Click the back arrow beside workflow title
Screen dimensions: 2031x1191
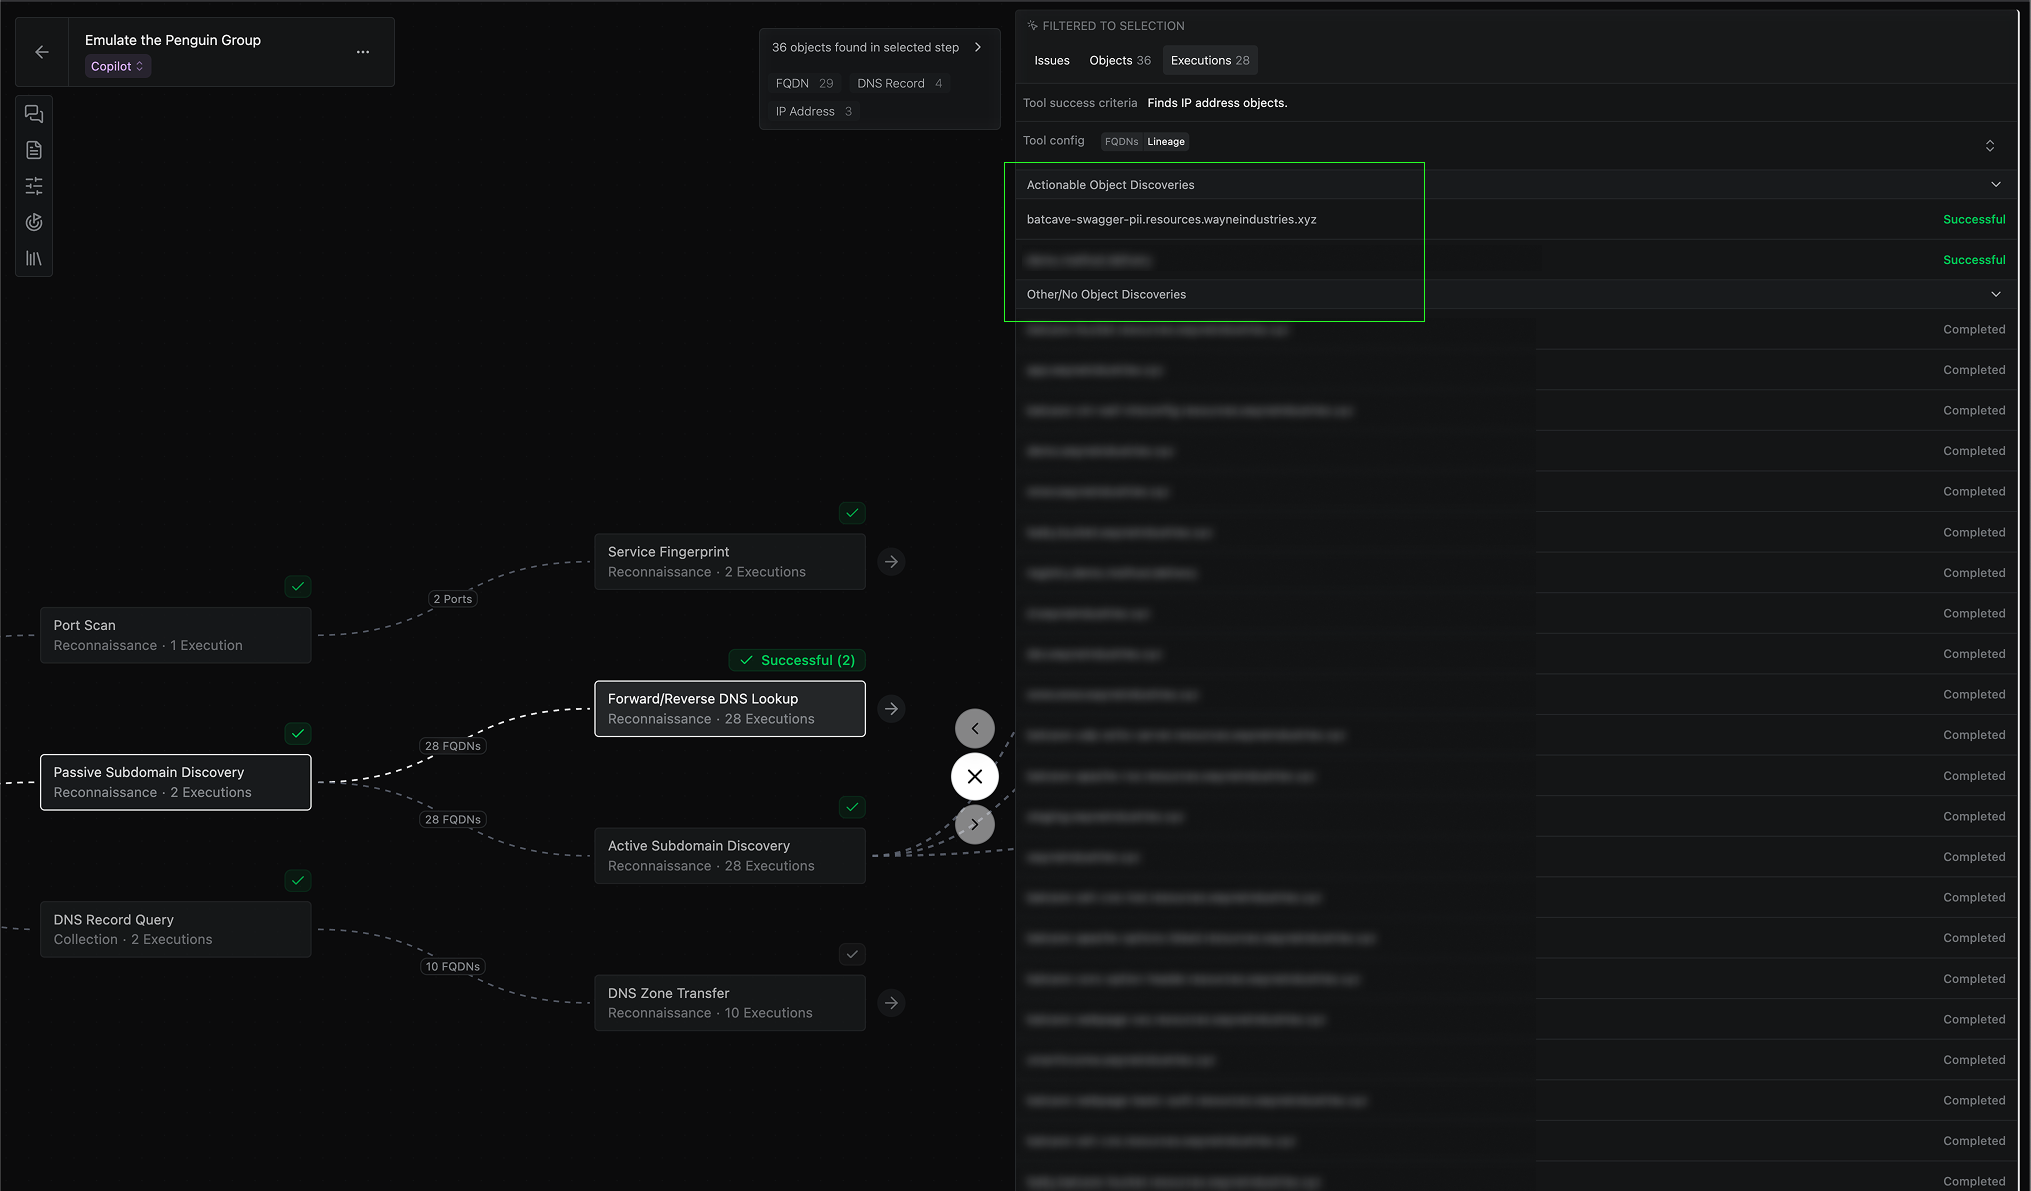click(x=42, y=52)
